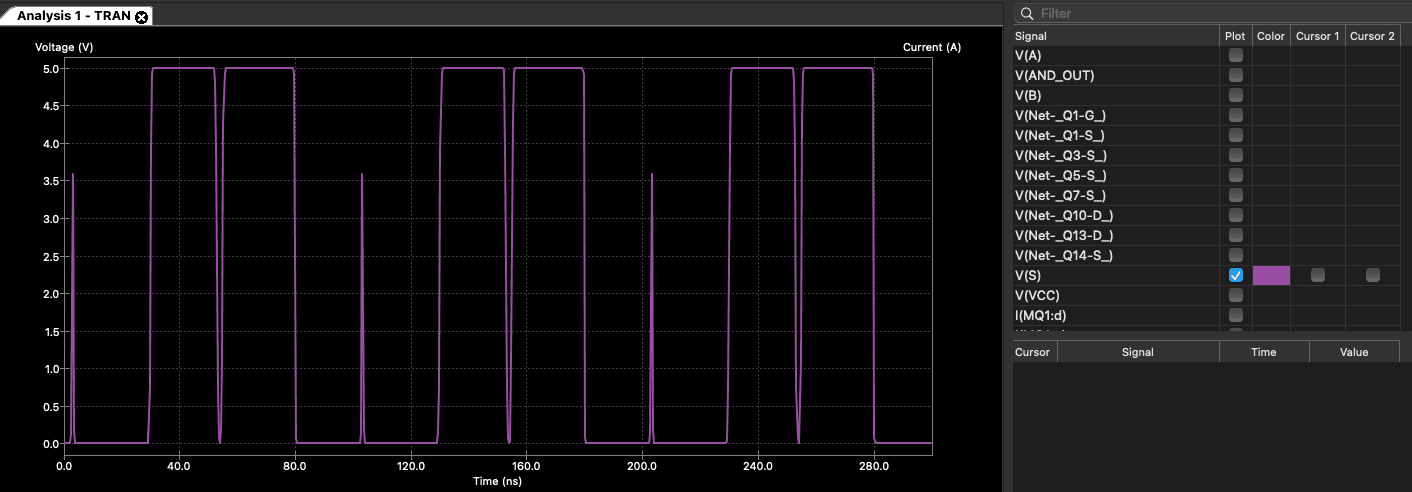Viewport: 1412px width, 492px height.
Task: Click the magnifier icon in the Filter box
Action: [x=1026, y=13]
